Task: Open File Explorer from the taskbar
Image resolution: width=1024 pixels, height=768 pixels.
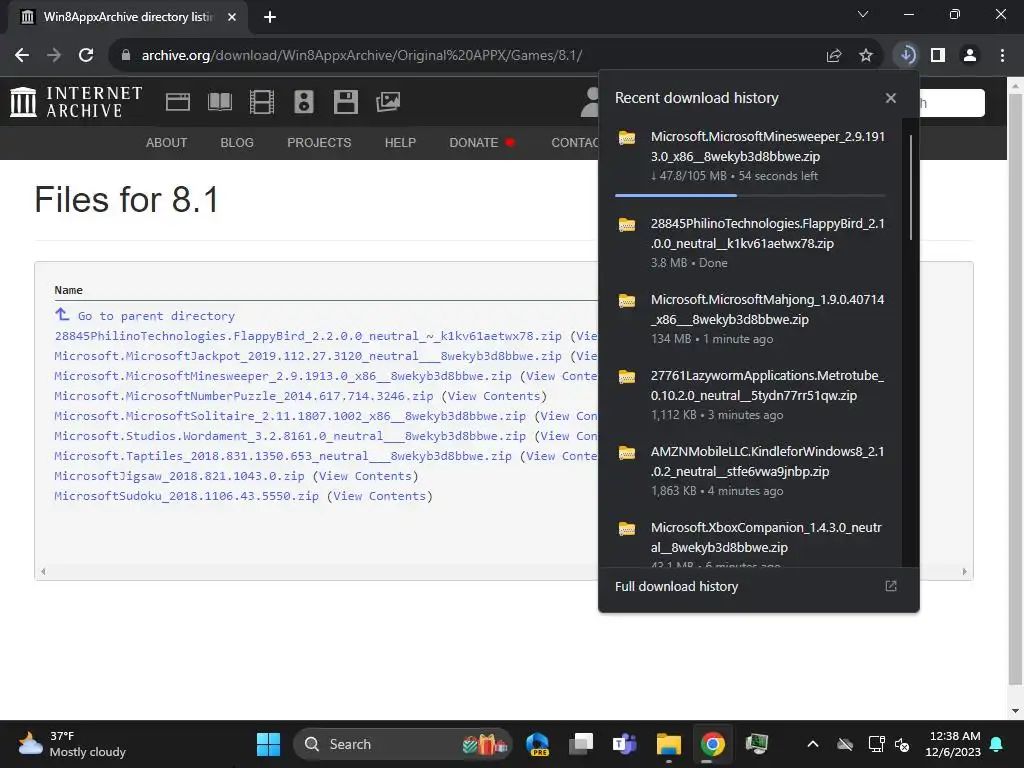Action: (669, 744)
